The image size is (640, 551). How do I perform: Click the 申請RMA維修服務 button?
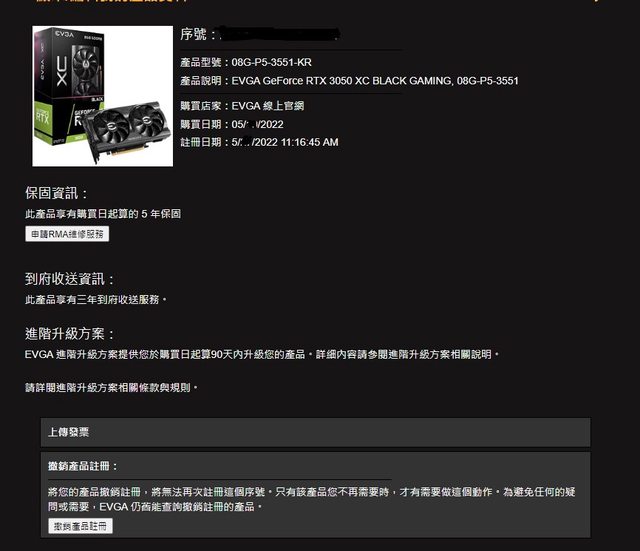tap(67, 234)
